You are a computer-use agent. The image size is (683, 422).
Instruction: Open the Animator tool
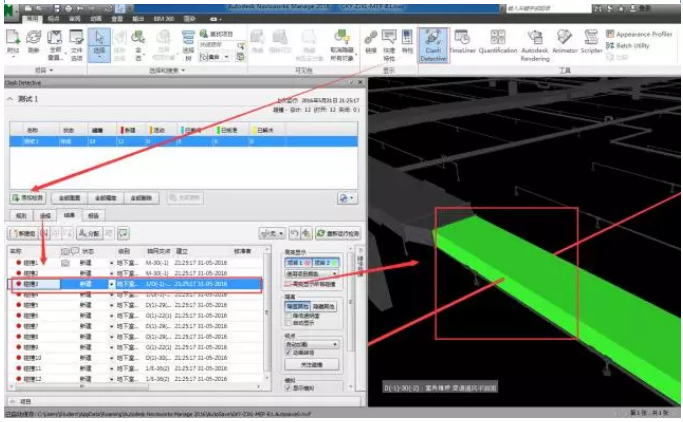pyautogui.click(x=565, y=42)
